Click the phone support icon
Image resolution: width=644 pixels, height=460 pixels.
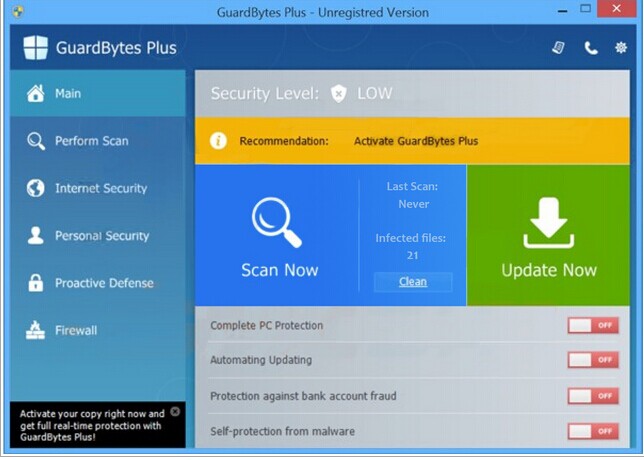[591, 48]
